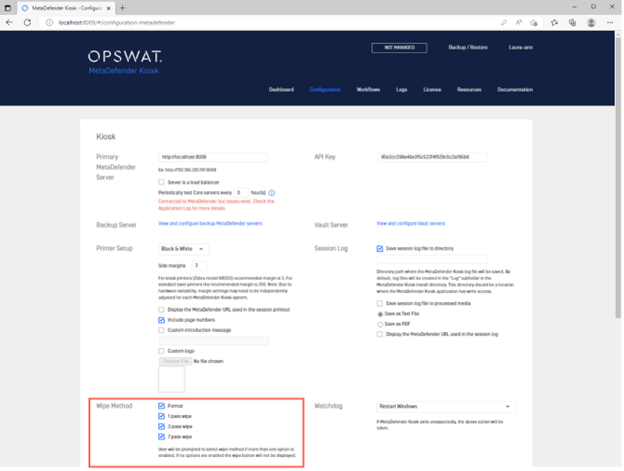Image resolution: width=624 pixels, height=471 pixels.
Task: Click the info icon next to hour(s)
Action: [x=272, y=193]
